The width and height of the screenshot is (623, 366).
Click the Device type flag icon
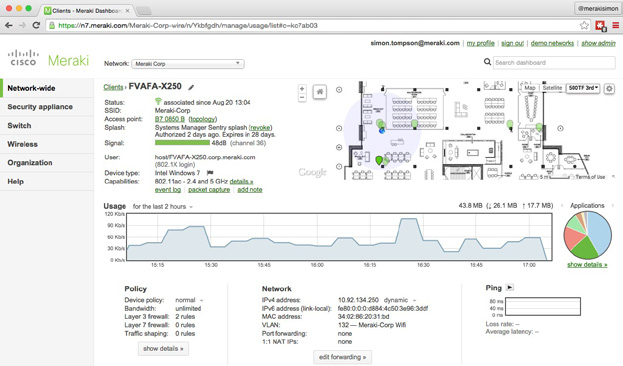(x=210, y=173)
